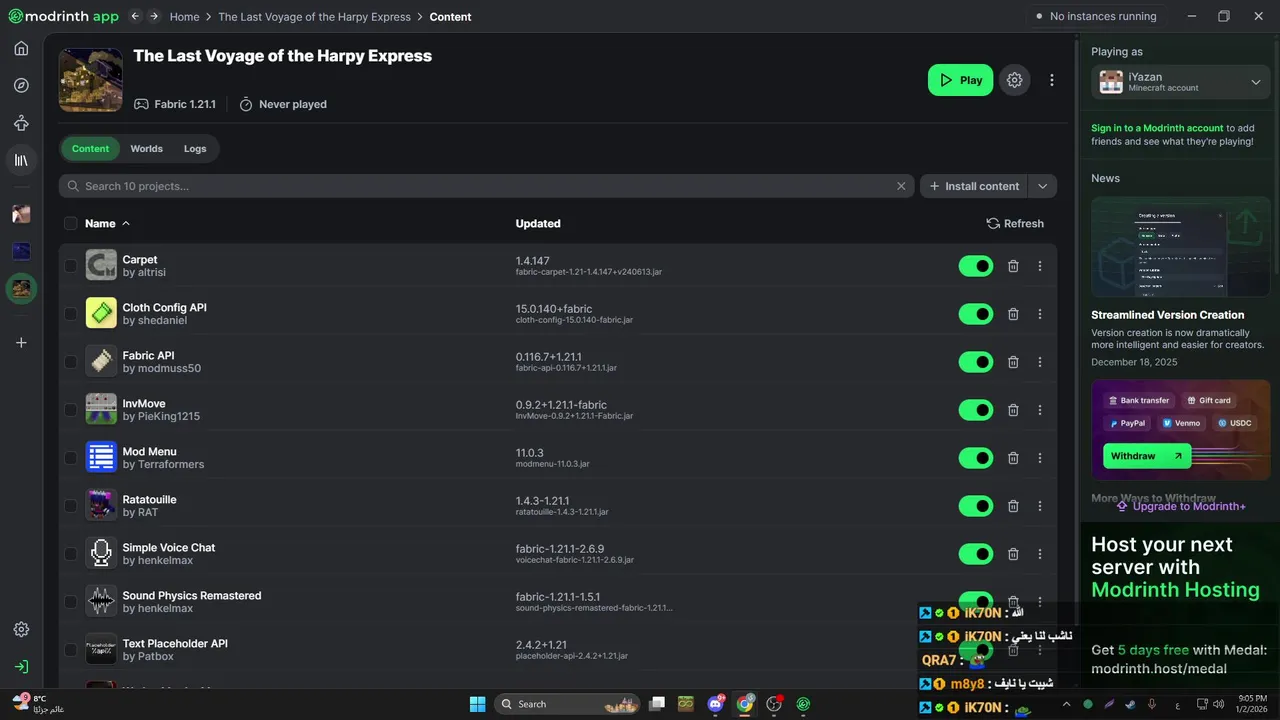
Task: Open more options for Mod Menu row
Action: 1040,458
